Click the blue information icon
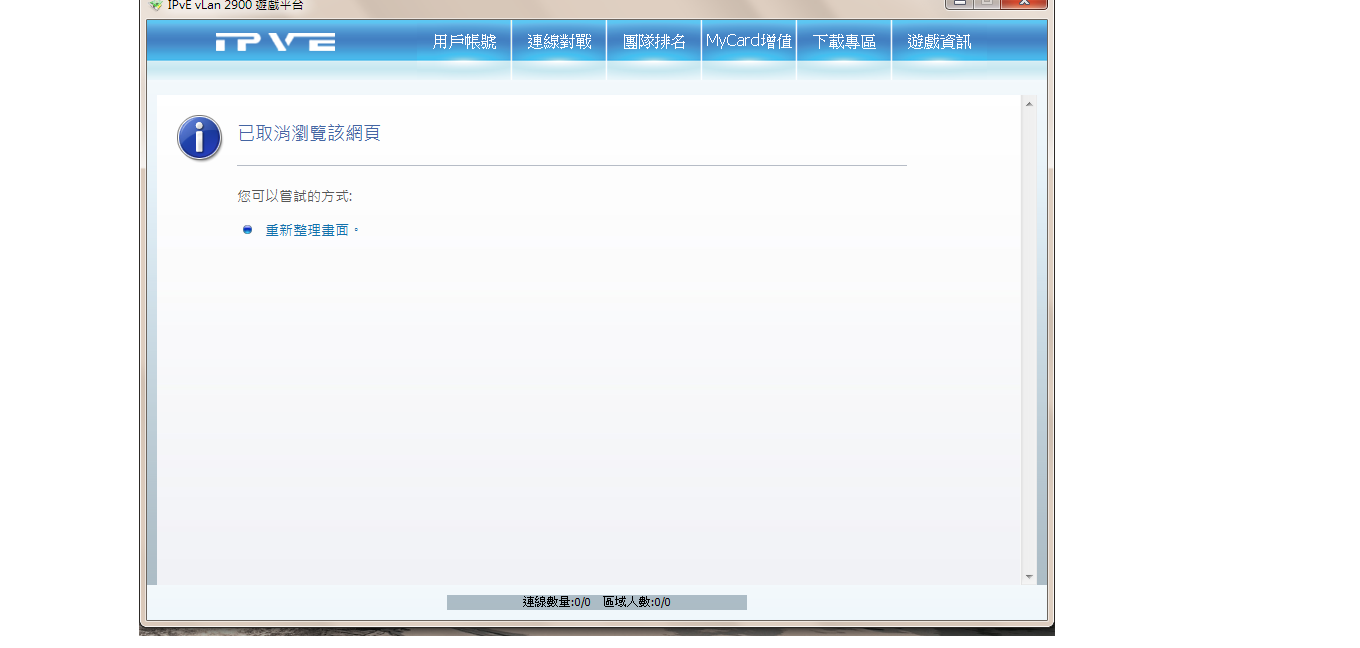The image size is (1360, 648). click(x=199, y=137)
